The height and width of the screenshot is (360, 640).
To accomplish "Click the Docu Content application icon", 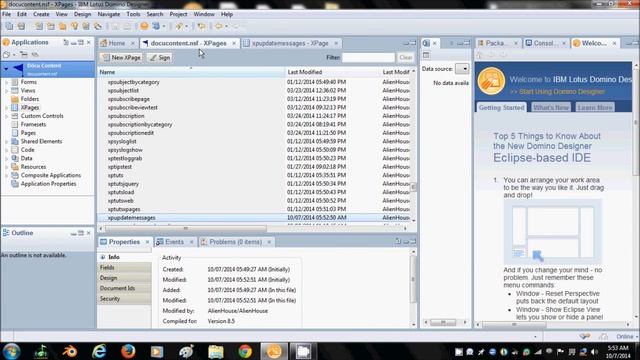I will tap(18, 69).
